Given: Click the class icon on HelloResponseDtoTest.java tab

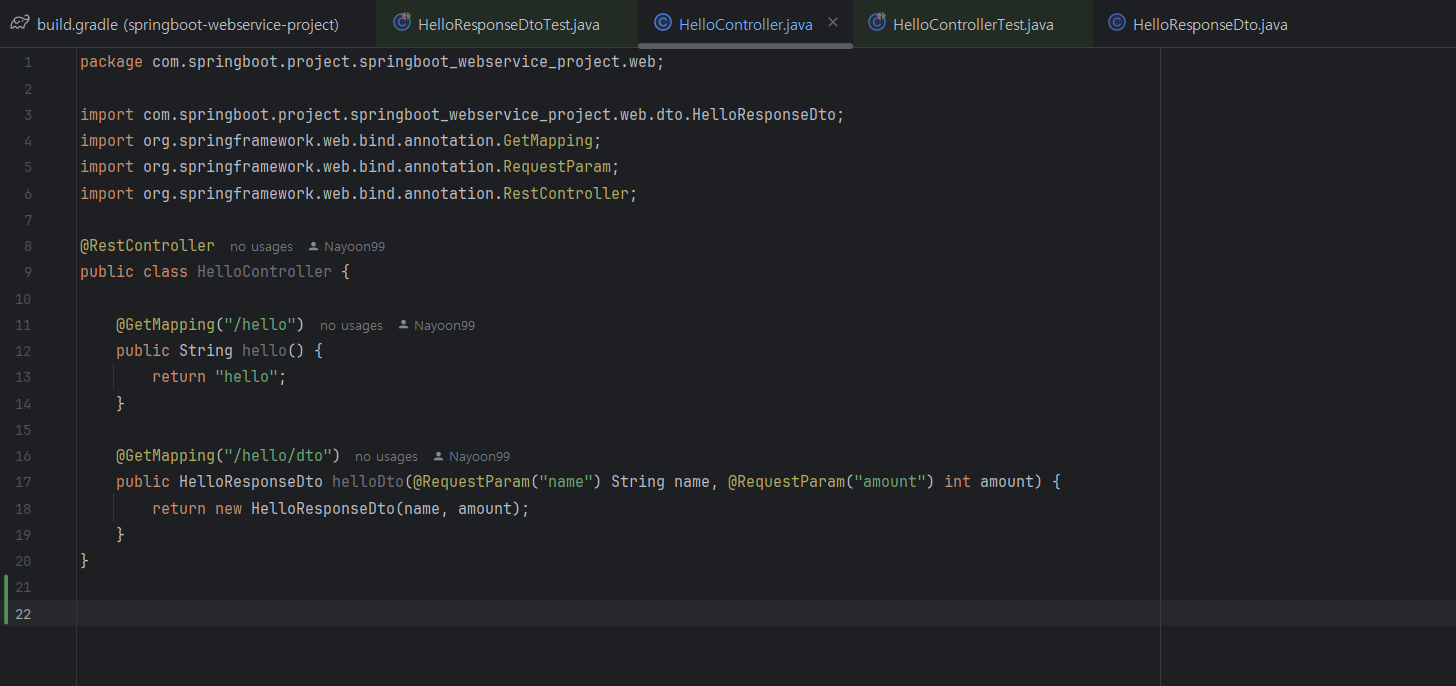Looking at the screenshot, I should pos(402,23).
